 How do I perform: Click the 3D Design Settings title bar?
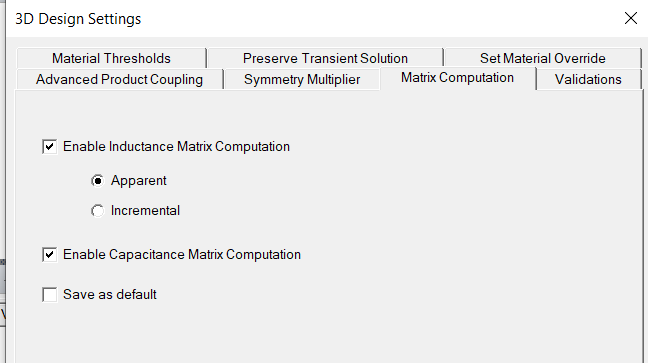[314, 19]
